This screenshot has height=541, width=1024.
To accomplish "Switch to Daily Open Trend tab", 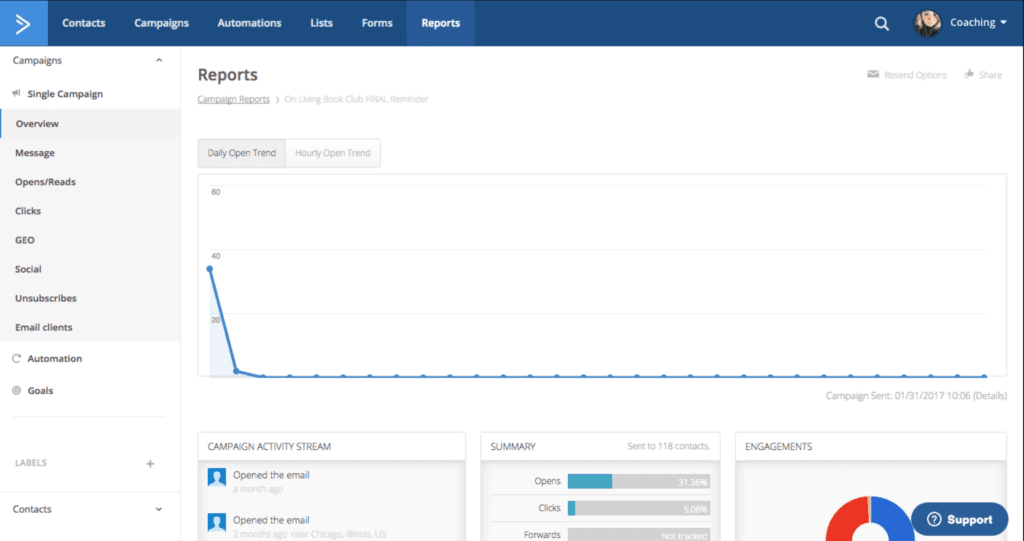I will [242, 153].
